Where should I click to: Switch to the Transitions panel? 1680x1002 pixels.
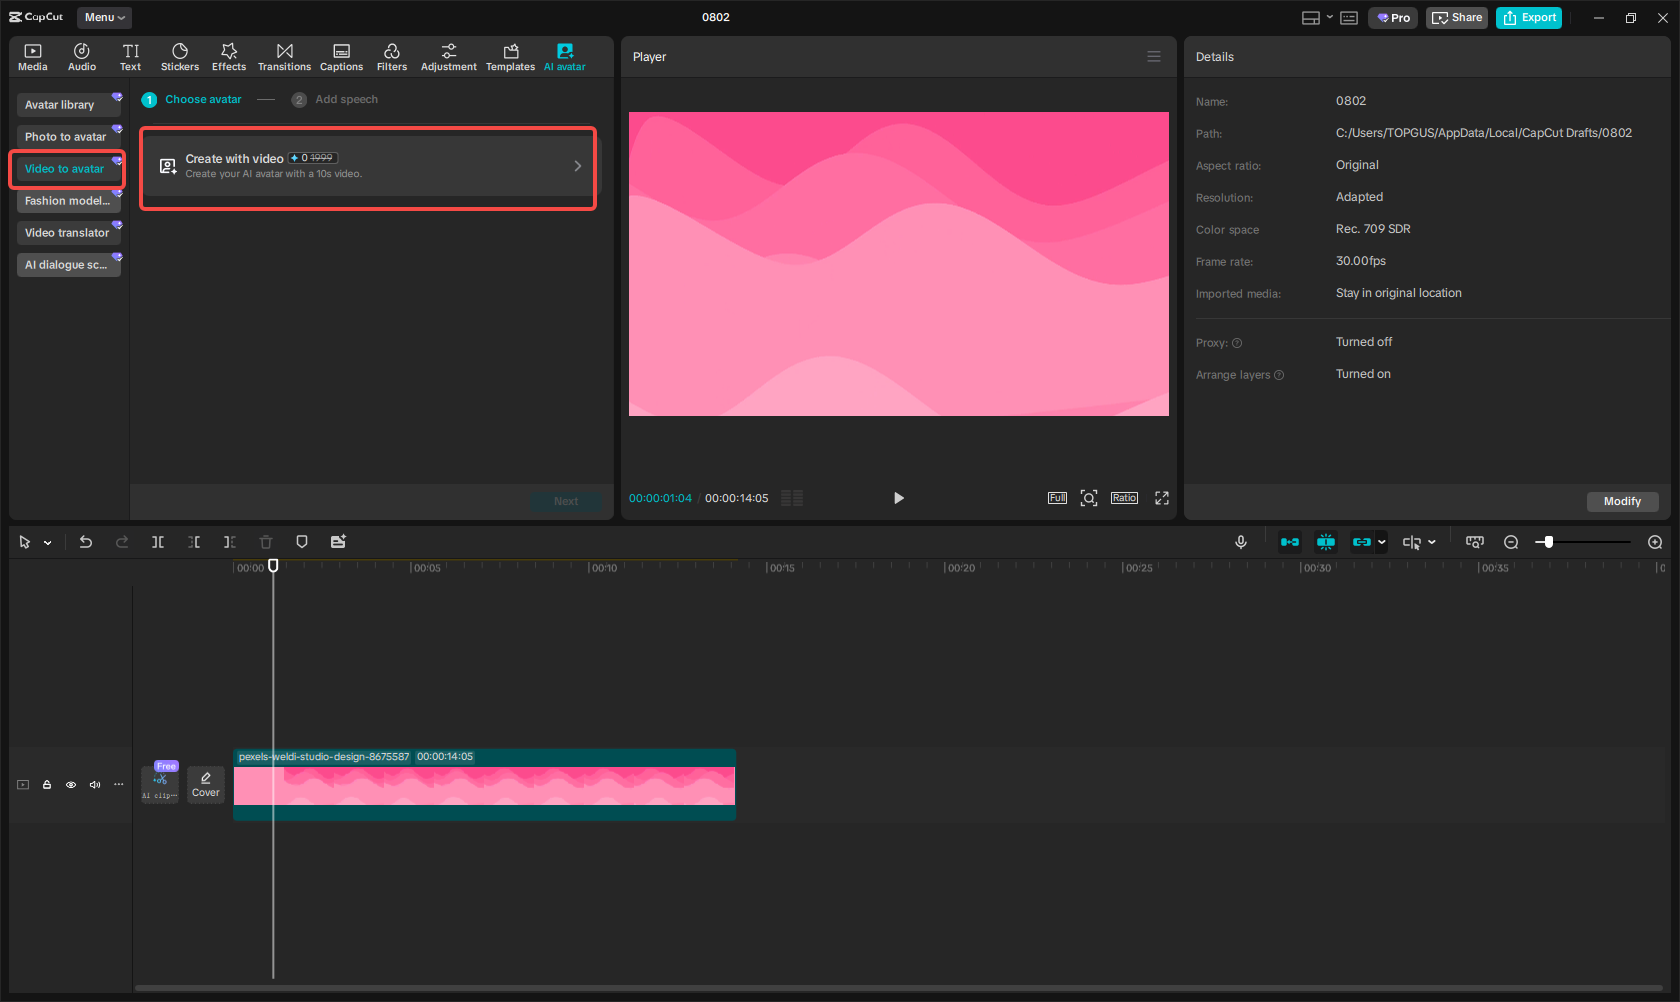click(x=284, y=55)
